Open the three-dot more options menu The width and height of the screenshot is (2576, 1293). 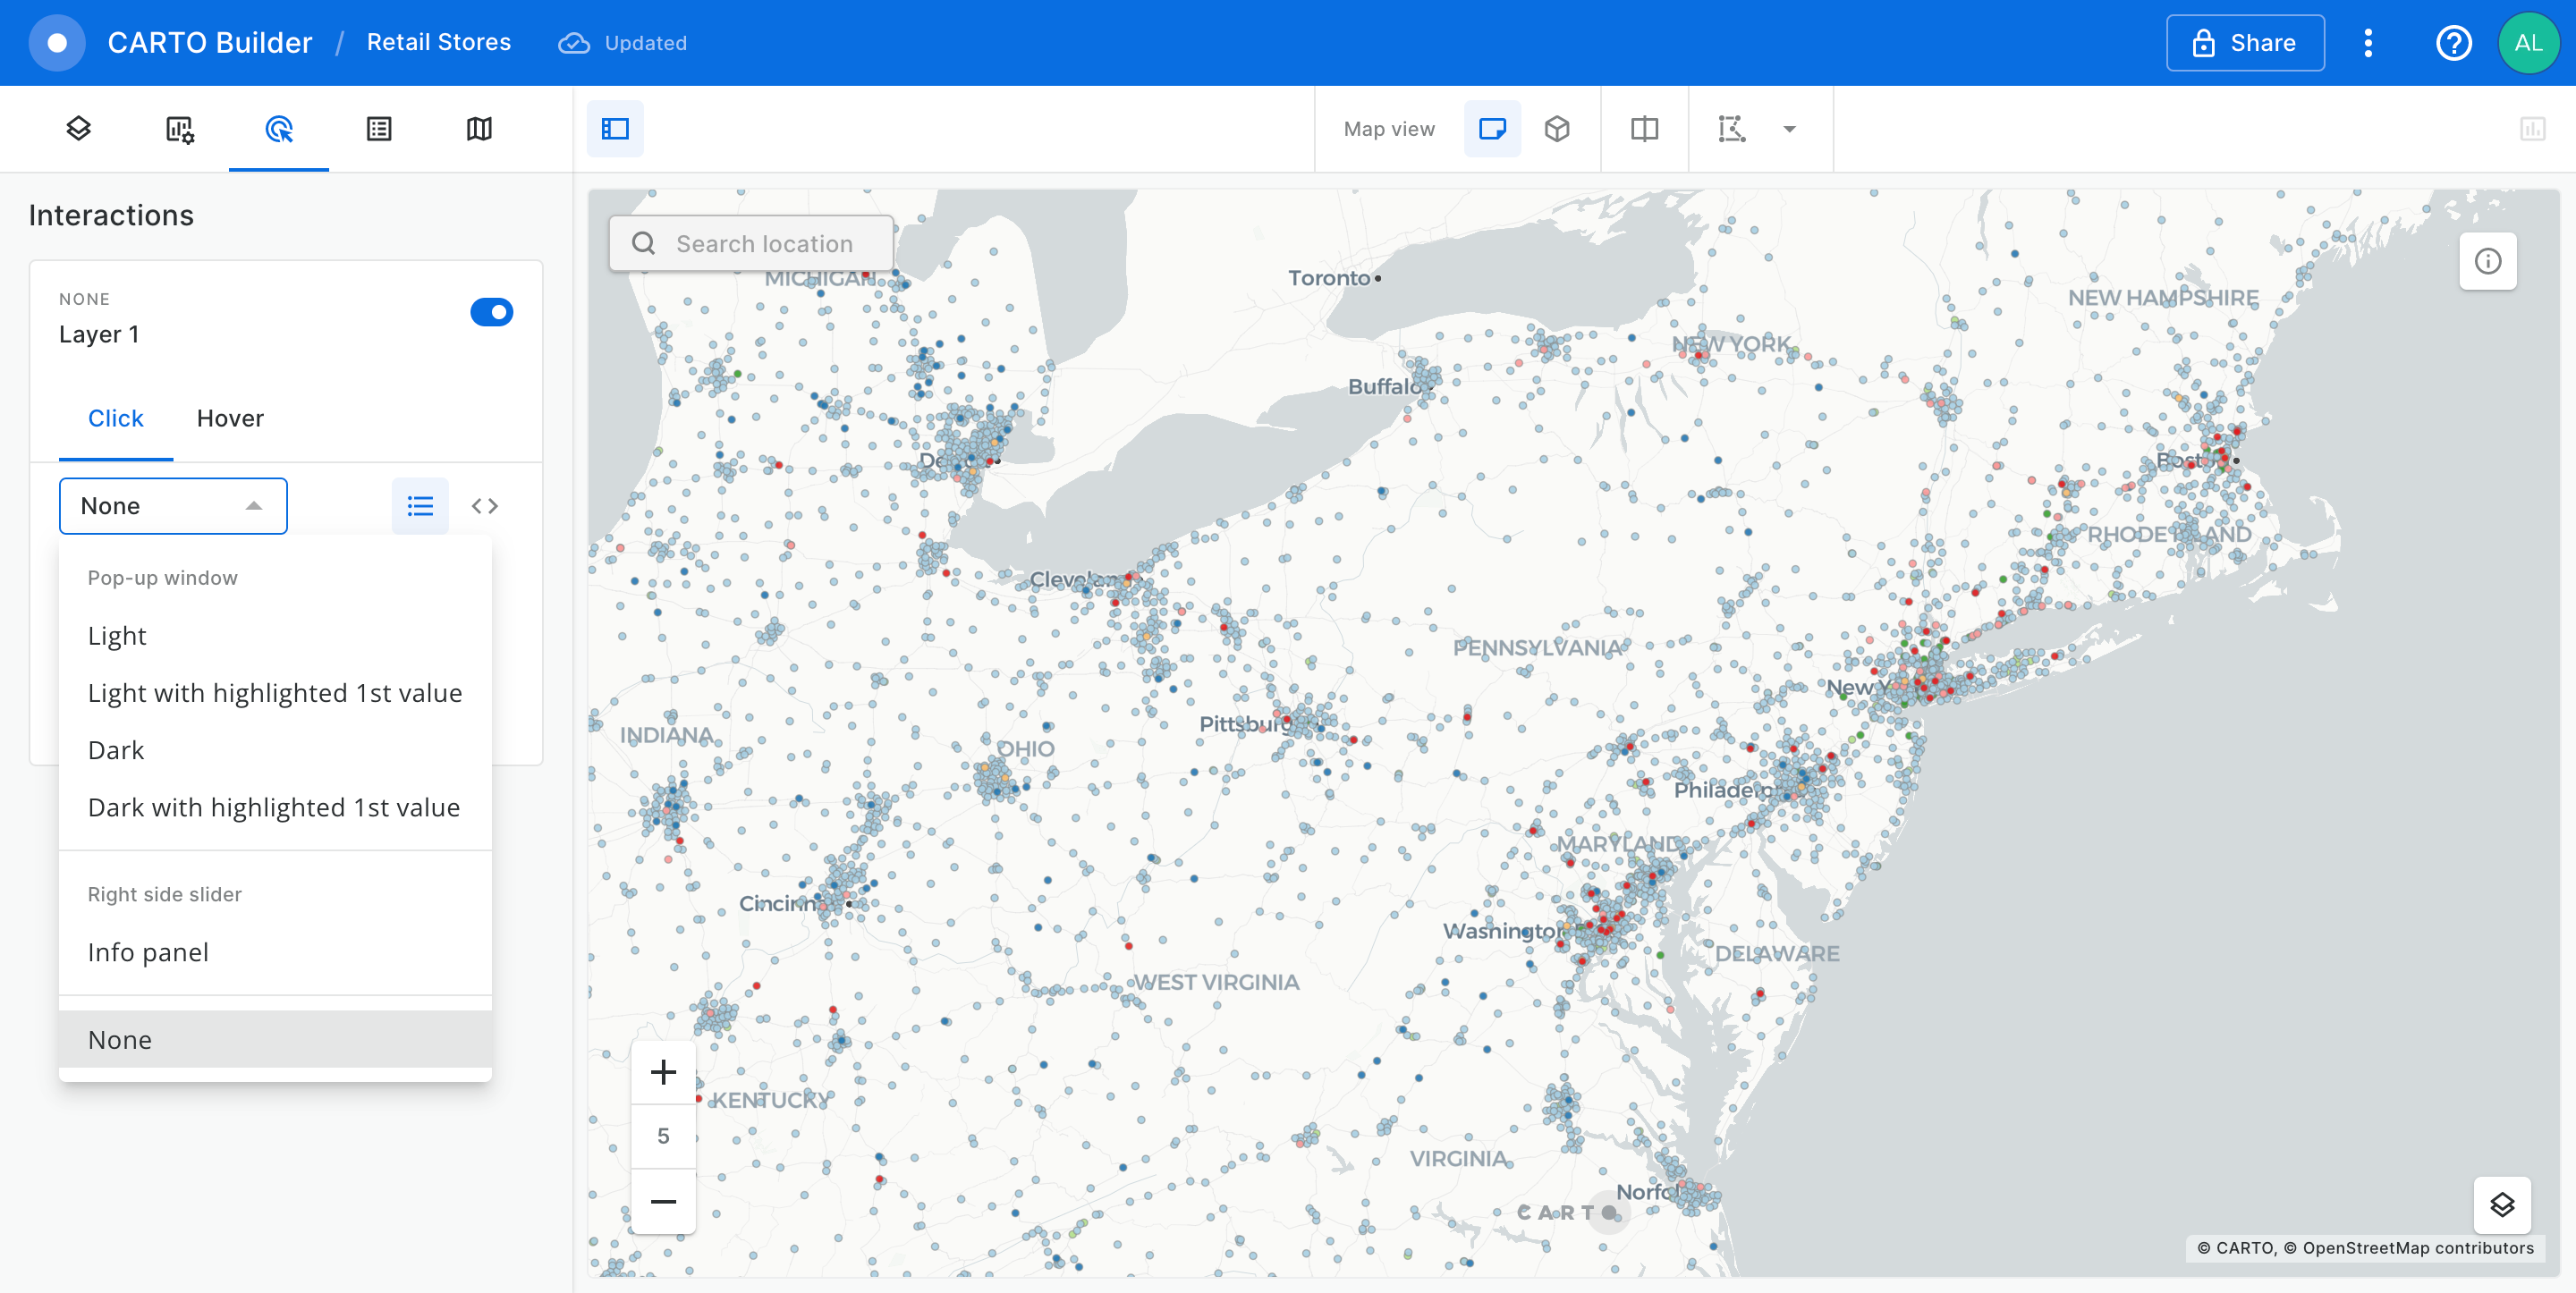2367,43
